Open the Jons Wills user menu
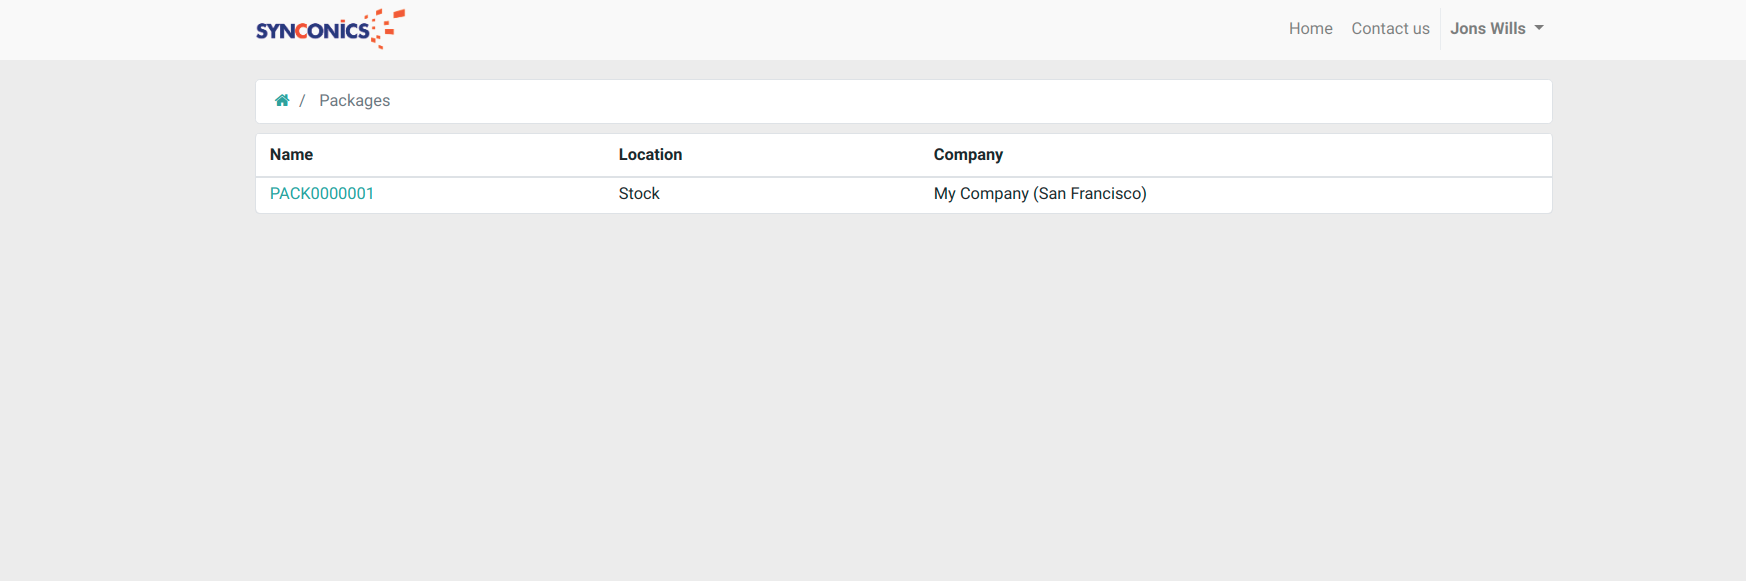Image resolution: width=1746 pixels, height=581 pixels. pyautogui.click(x=1488, y=29)
